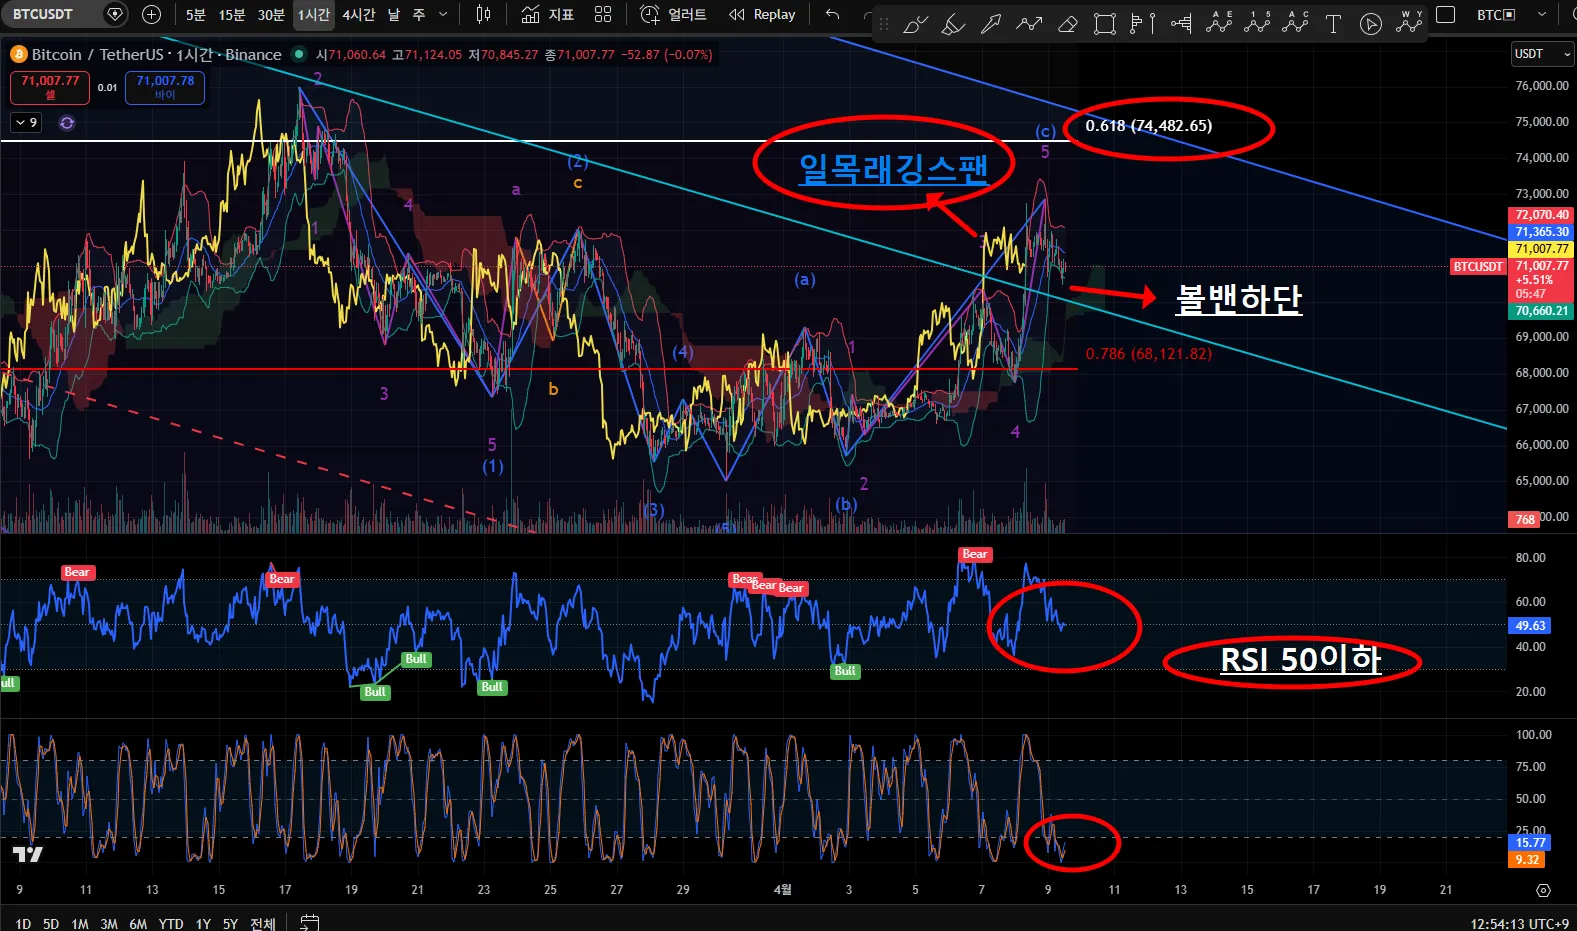
Task: Select the Highlighter tool in favorites bar
Action: pyautogui.click(x=953, y=24)
